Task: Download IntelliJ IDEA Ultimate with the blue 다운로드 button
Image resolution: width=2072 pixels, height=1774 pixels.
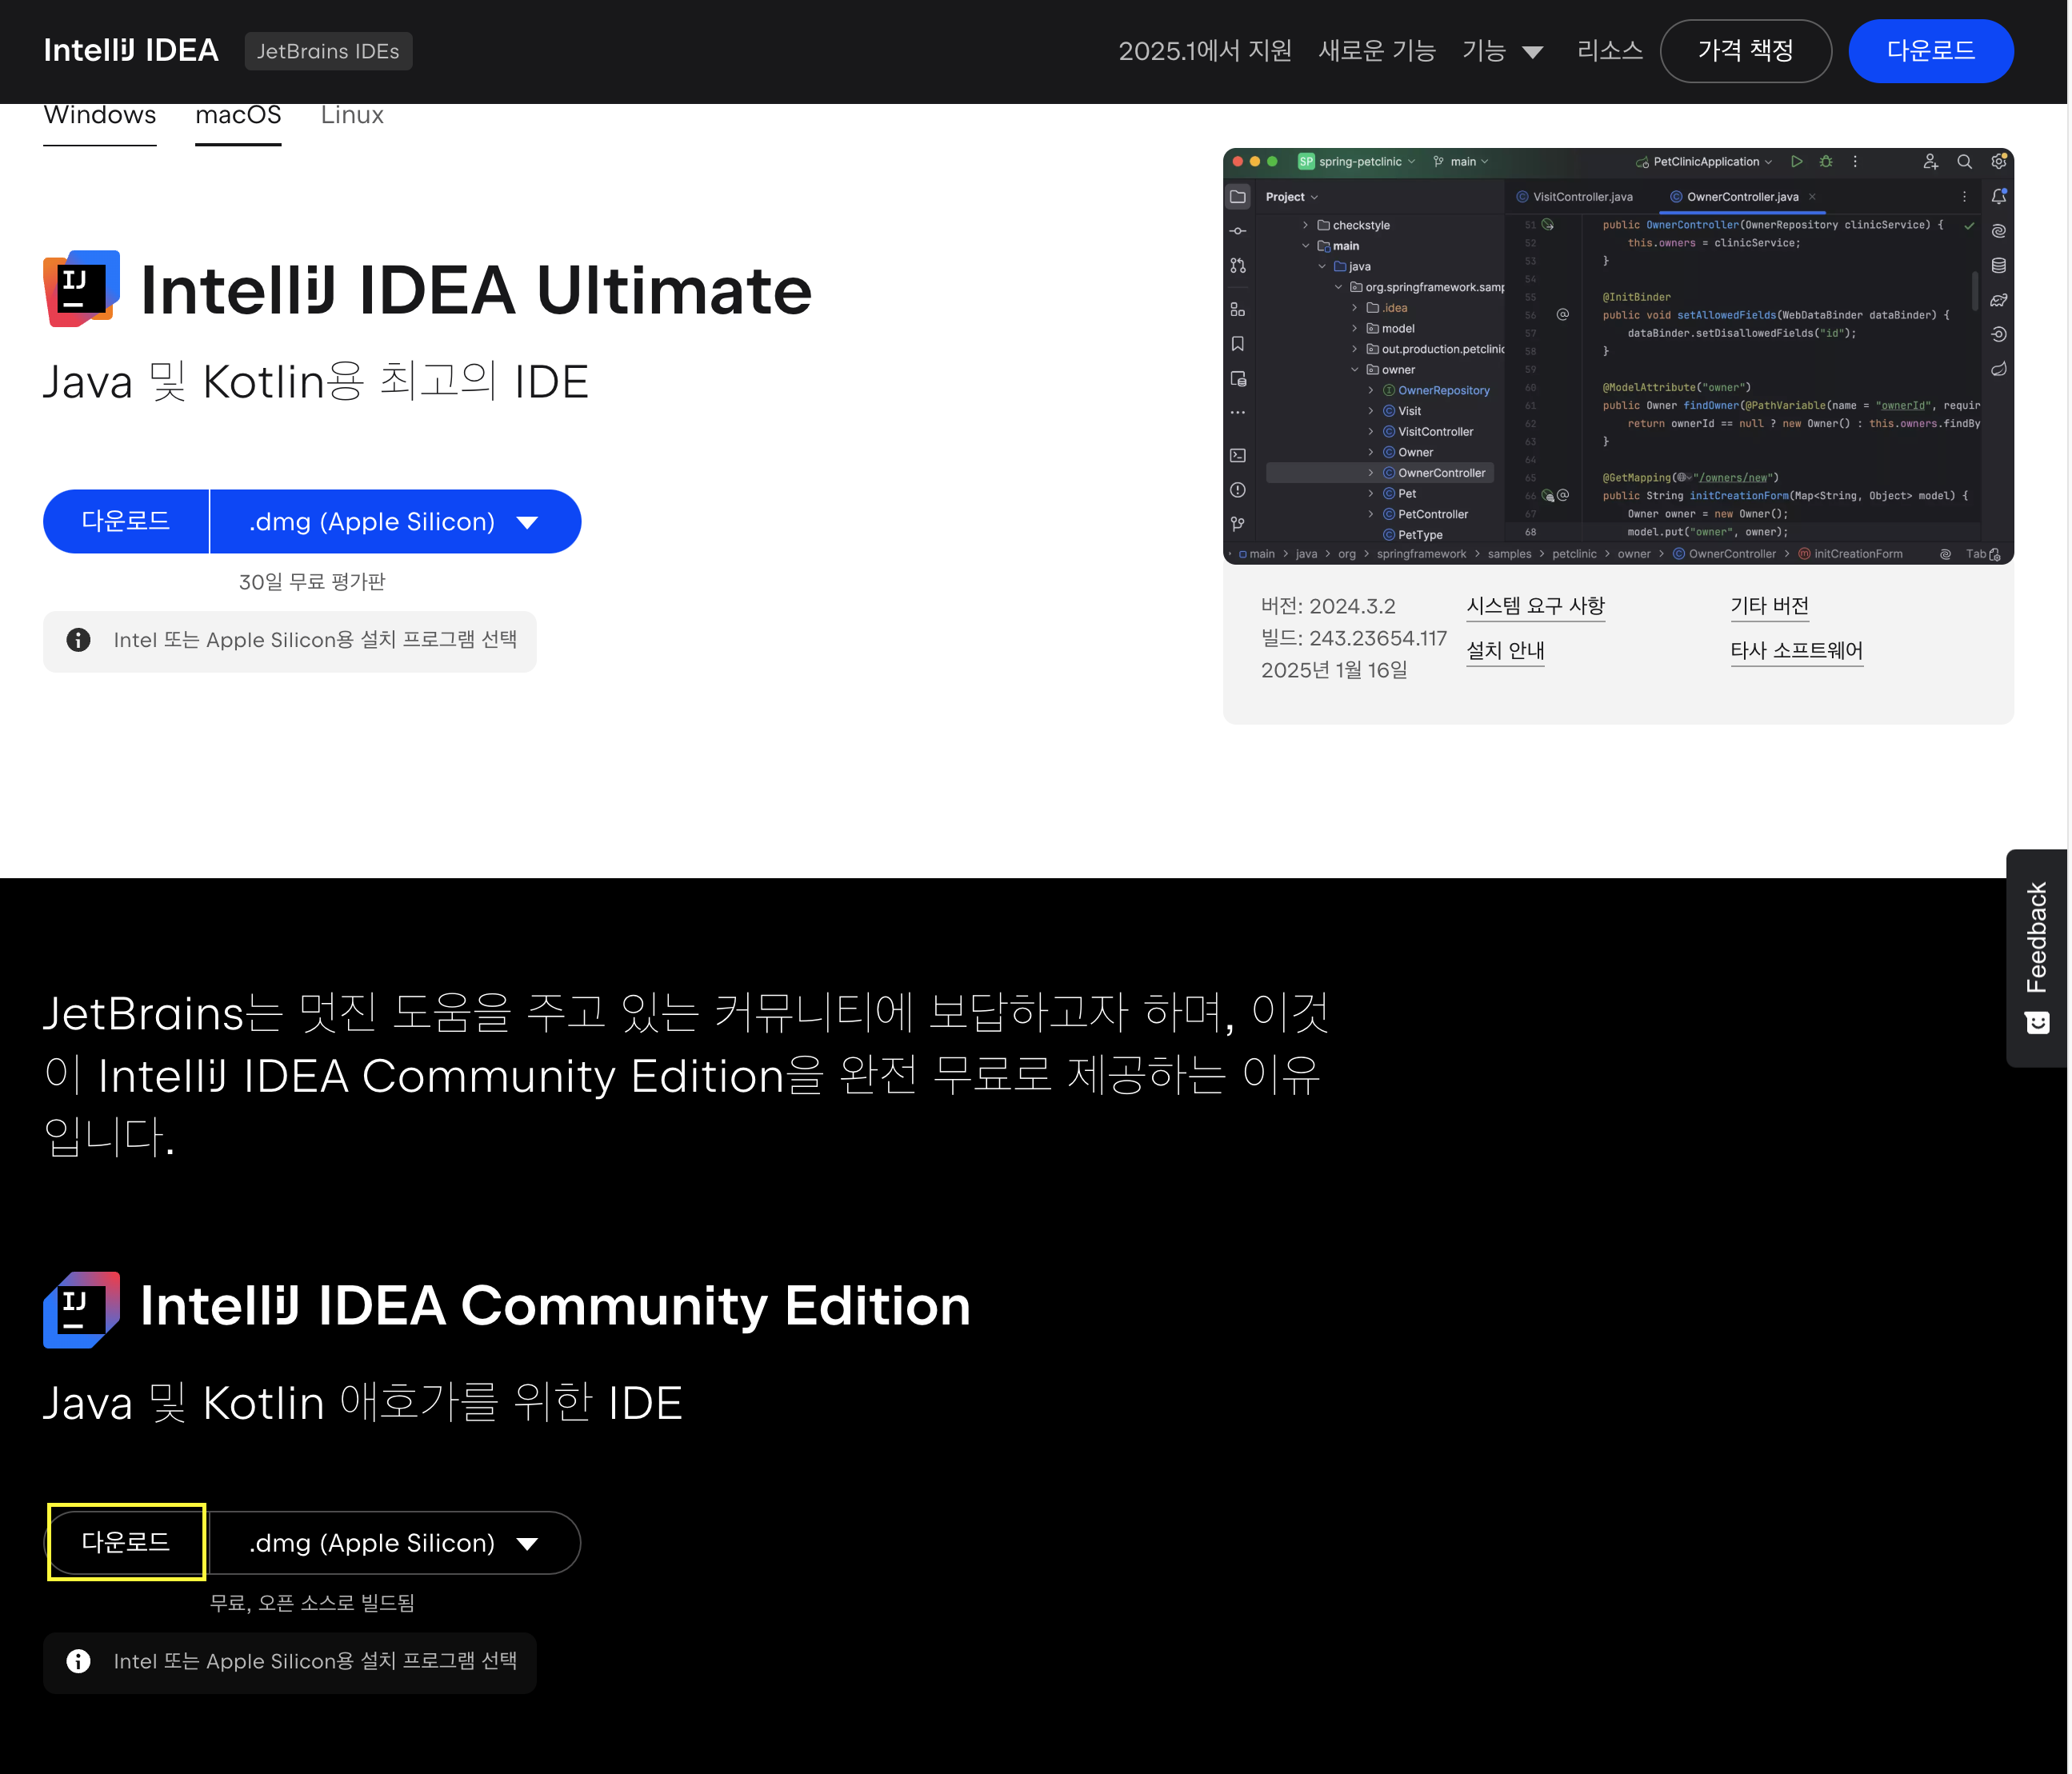Action: point(126,521)
